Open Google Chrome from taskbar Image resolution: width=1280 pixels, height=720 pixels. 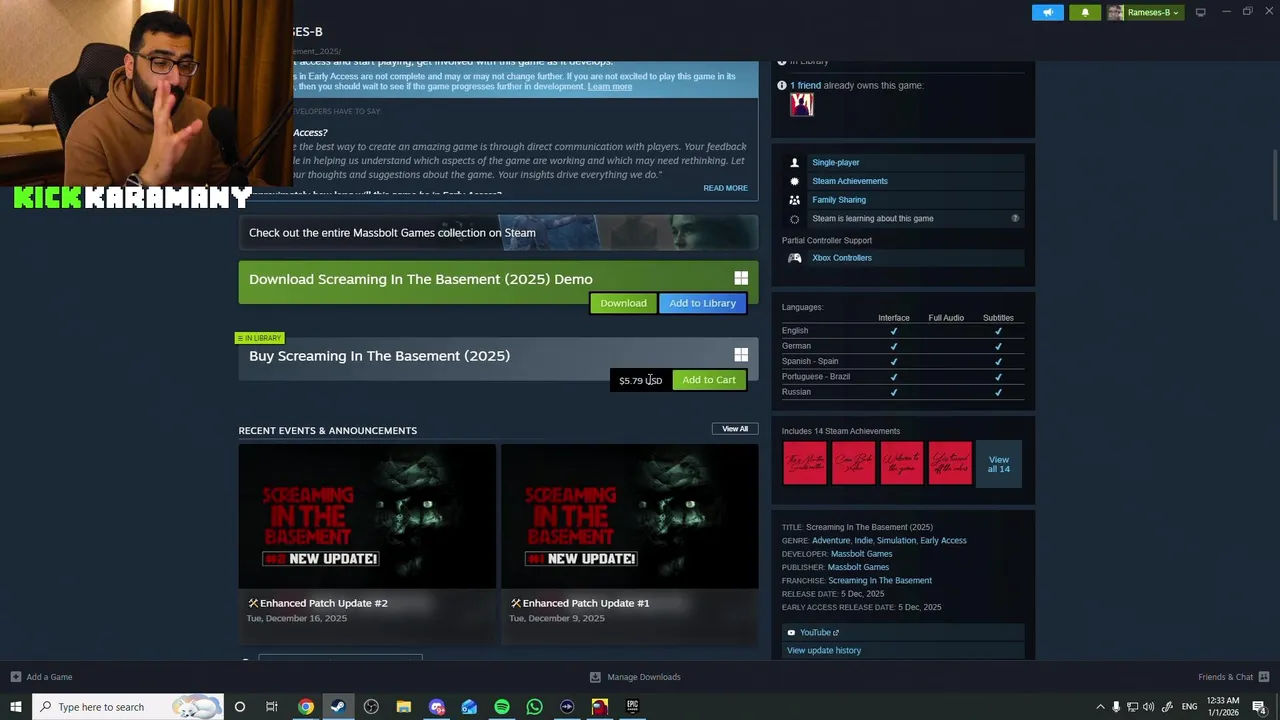coord(306,707)
